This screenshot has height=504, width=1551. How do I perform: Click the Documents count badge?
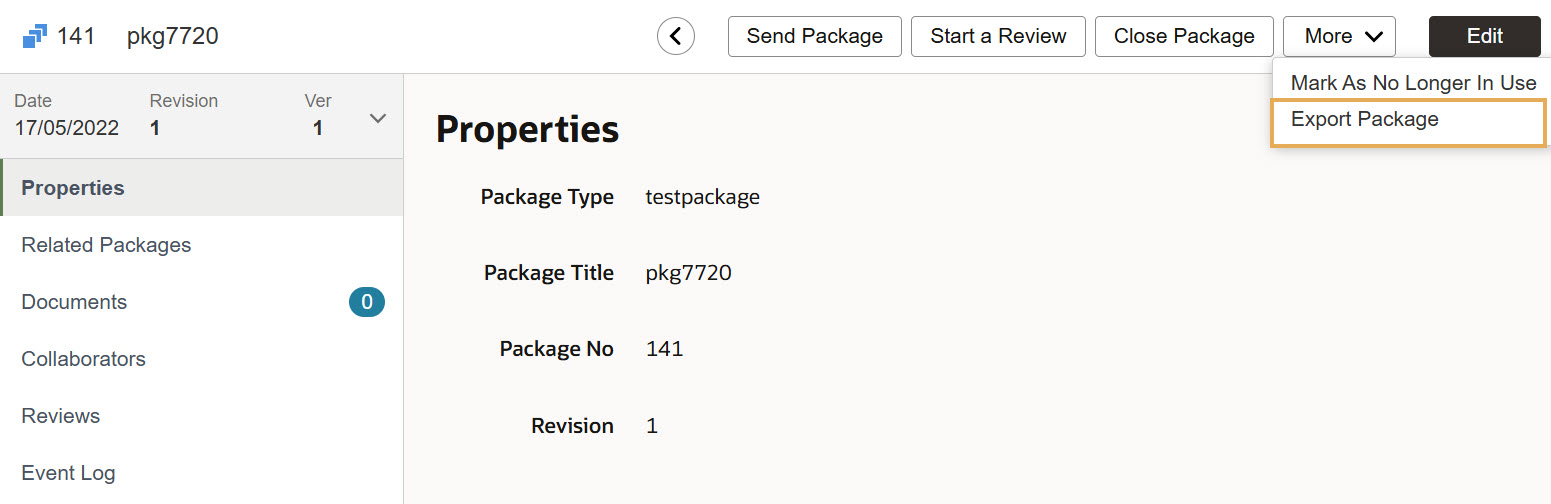(x=367, y=302)
